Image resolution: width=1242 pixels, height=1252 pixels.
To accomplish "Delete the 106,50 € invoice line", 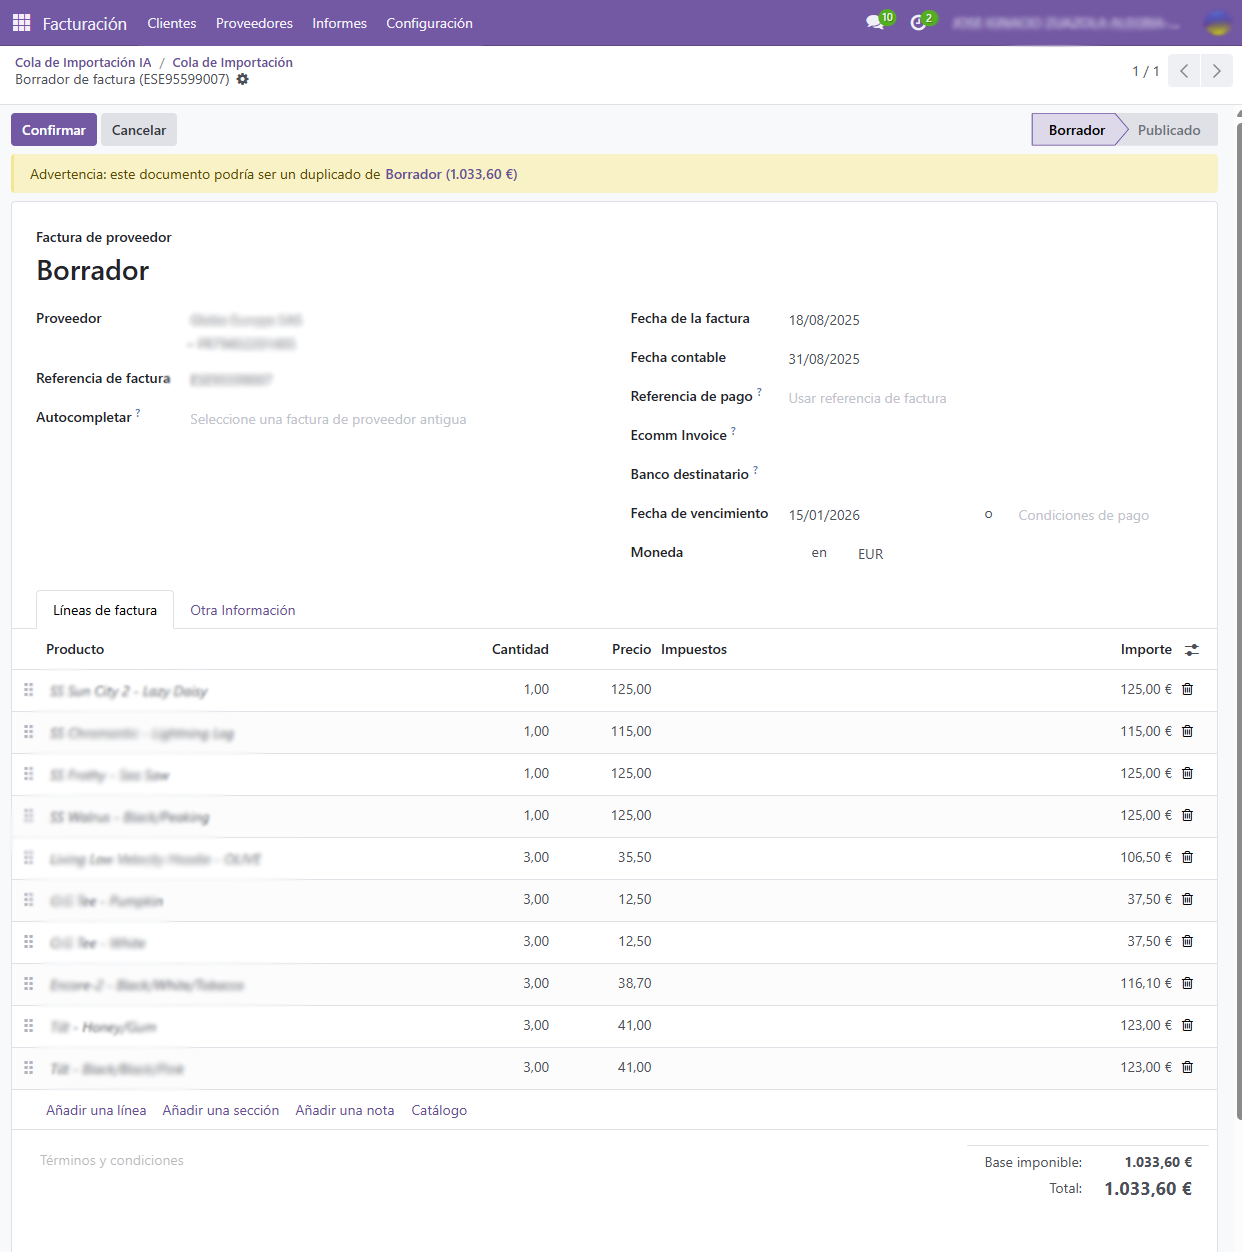I will (x=1188, y=857).
